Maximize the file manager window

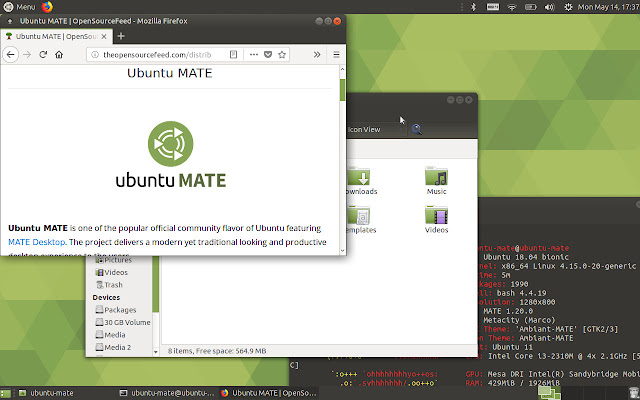click(460, 100)
